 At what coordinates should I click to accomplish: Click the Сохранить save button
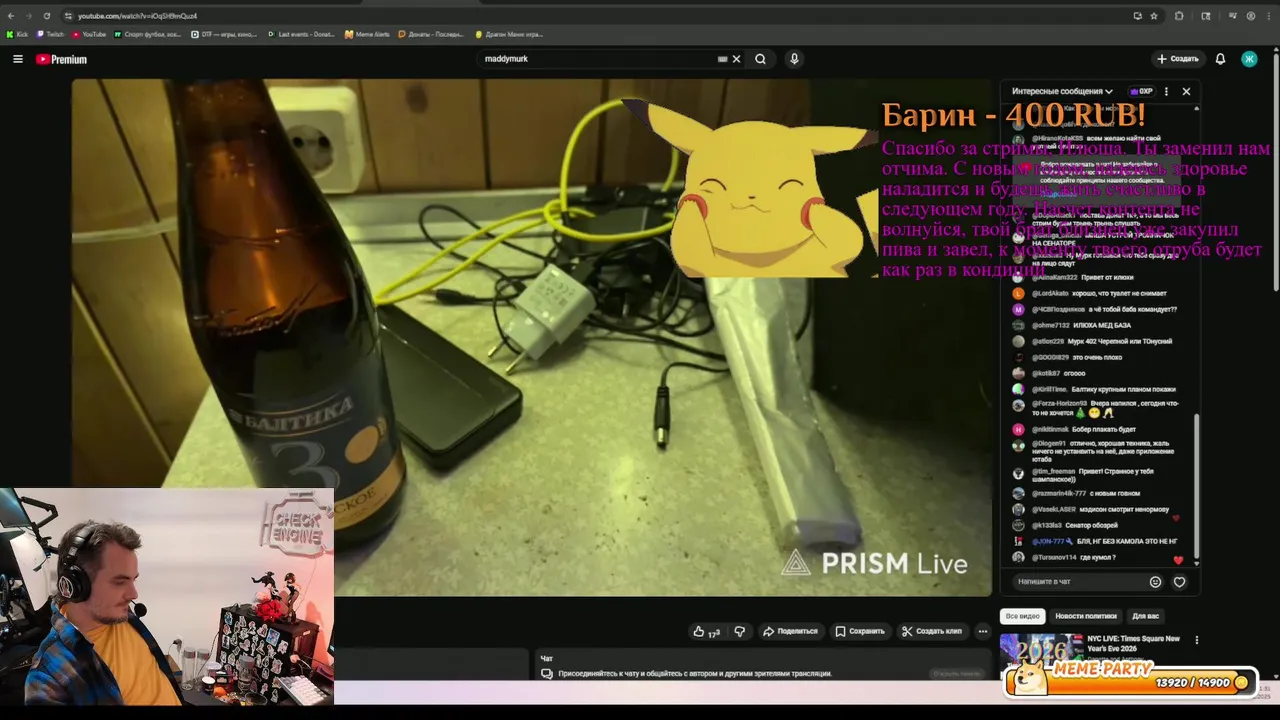tap(860, 631)
